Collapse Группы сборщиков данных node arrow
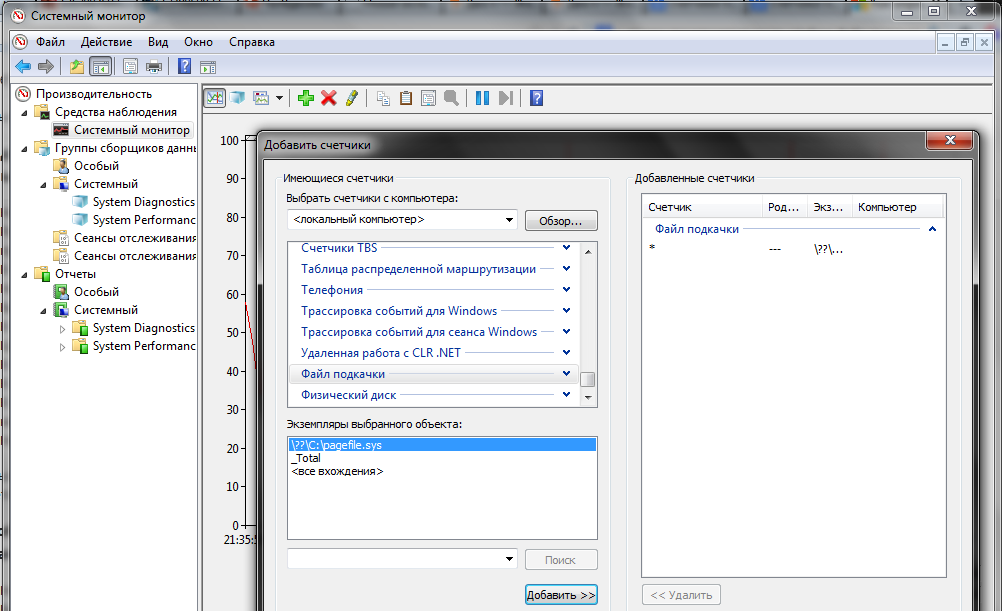This screenshot has width=1002, height=611. [25, 148]
